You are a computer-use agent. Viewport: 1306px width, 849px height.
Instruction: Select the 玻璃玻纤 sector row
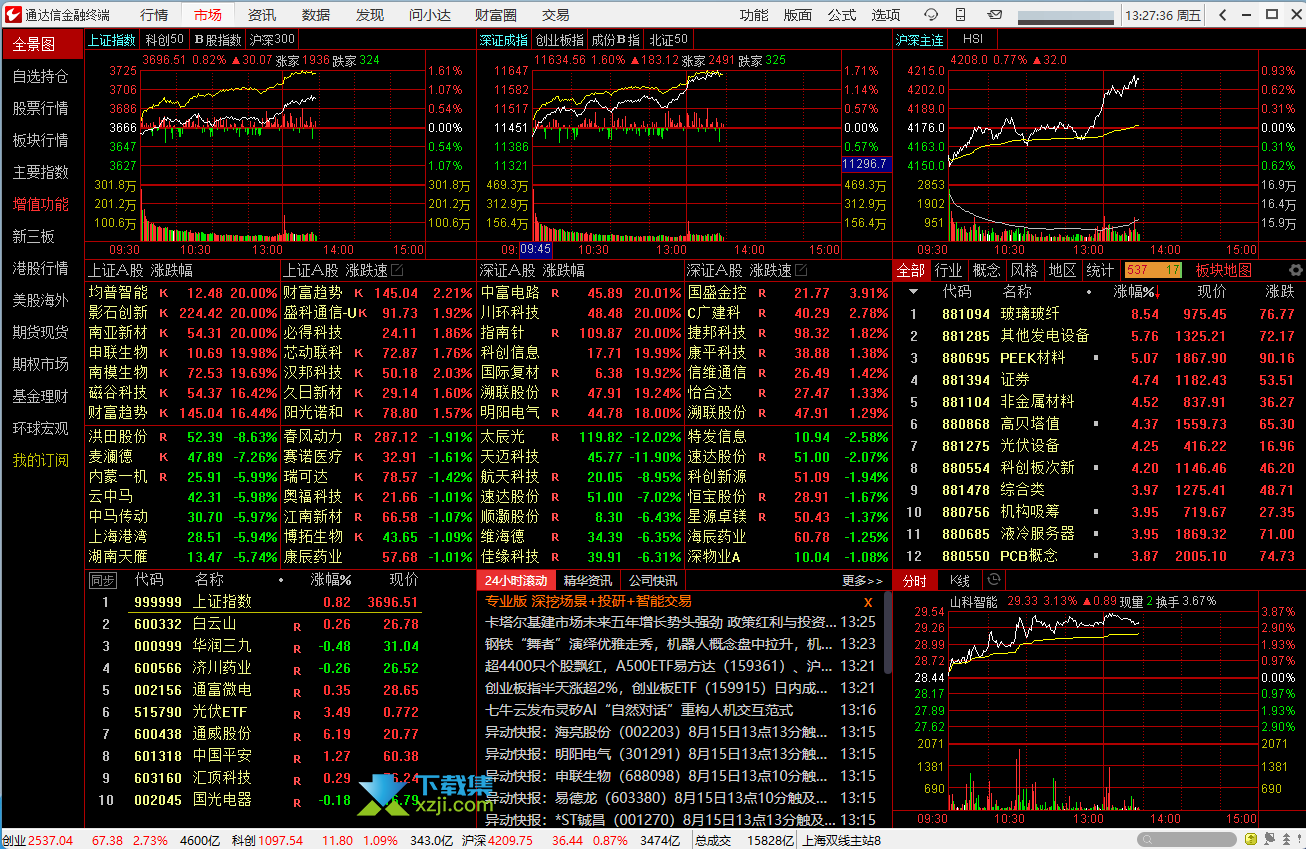[1098, 314]
